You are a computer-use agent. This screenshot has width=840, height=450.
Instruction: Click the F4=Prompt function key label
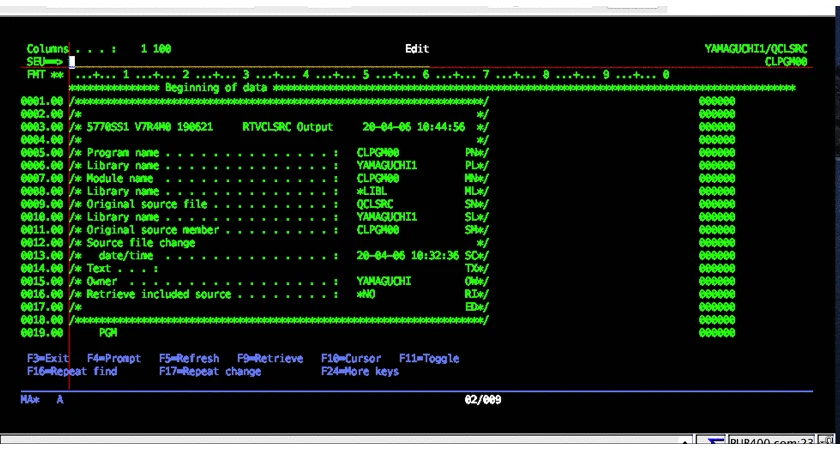[114, 358]
